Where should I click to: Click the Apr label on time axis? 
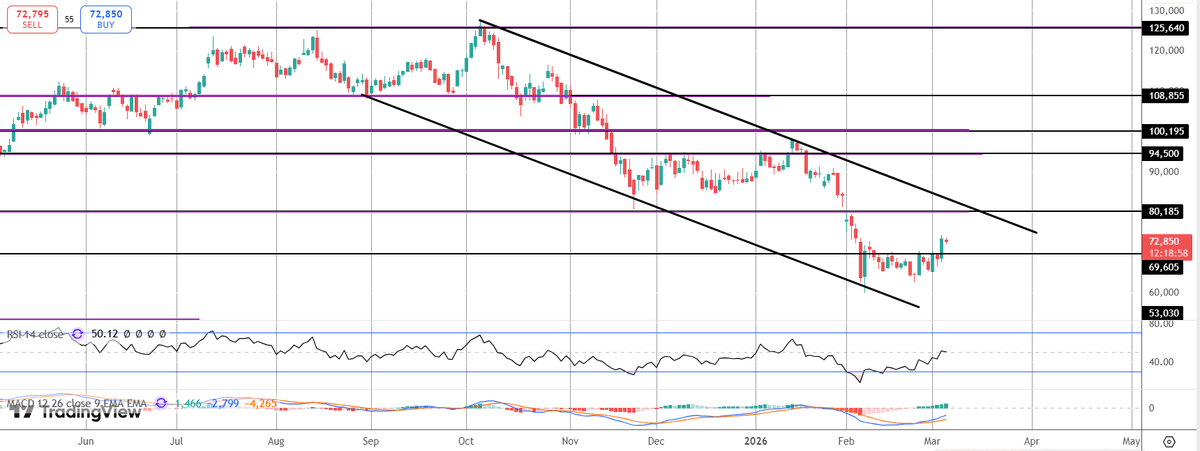(1031, 440)
